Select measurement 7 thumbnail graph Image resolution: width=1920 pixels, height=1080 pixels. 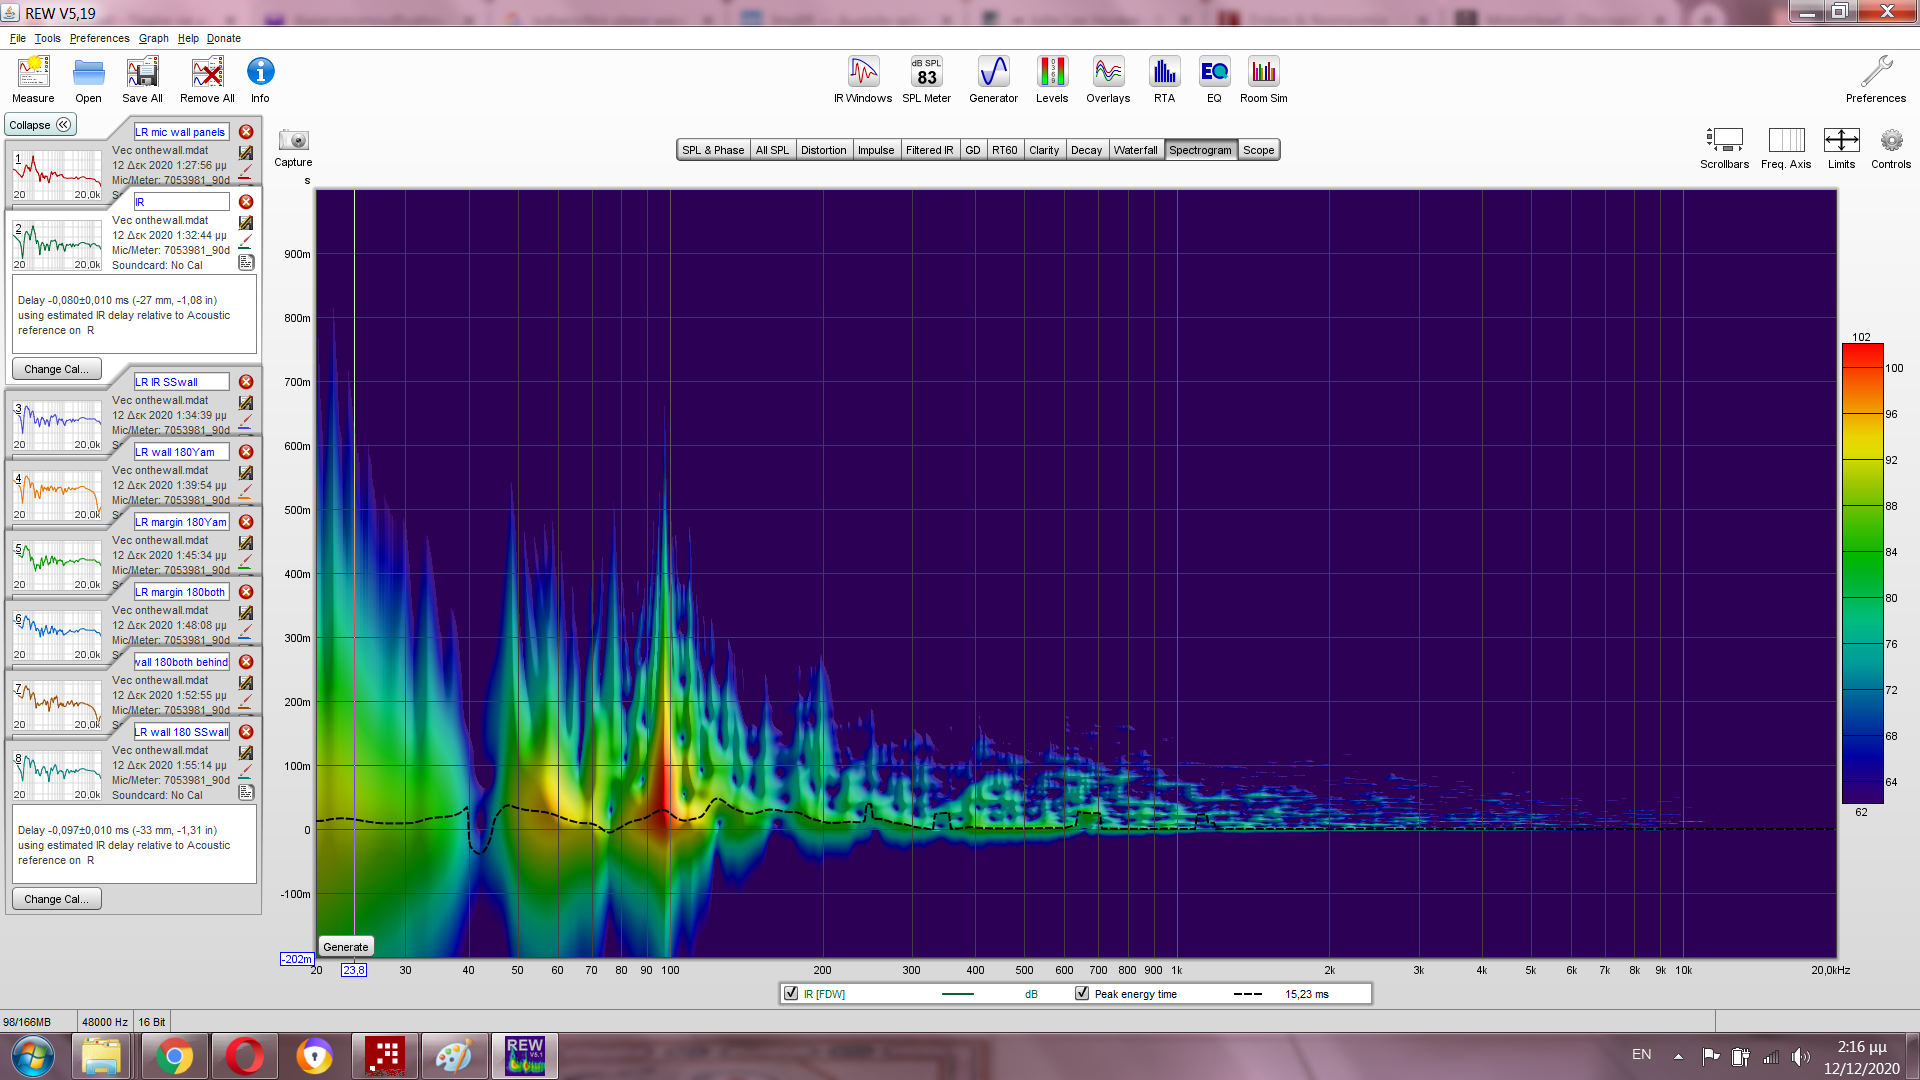(57, 704)
